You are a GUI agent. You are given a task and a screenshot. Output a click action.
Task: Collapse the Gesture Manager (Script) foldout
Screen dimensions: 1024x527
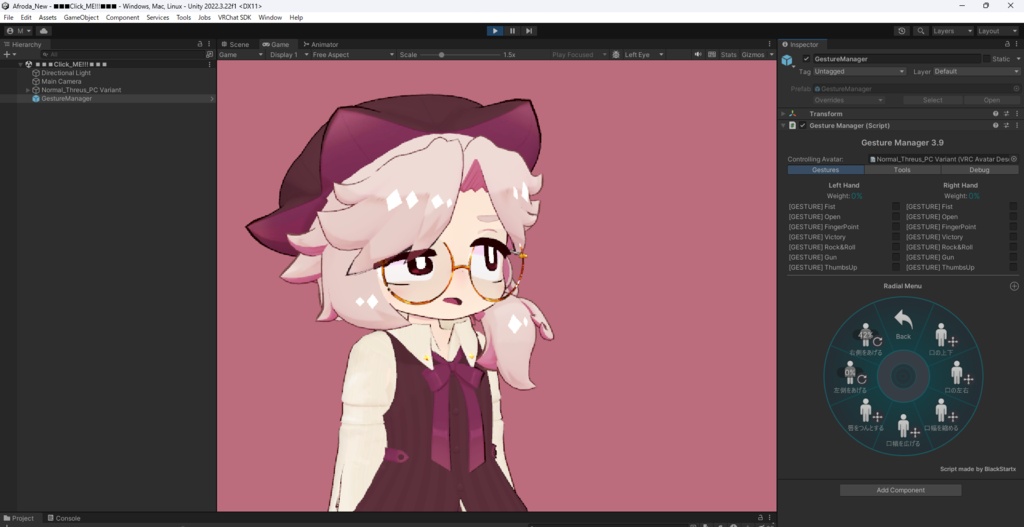[x=783, y=125]
